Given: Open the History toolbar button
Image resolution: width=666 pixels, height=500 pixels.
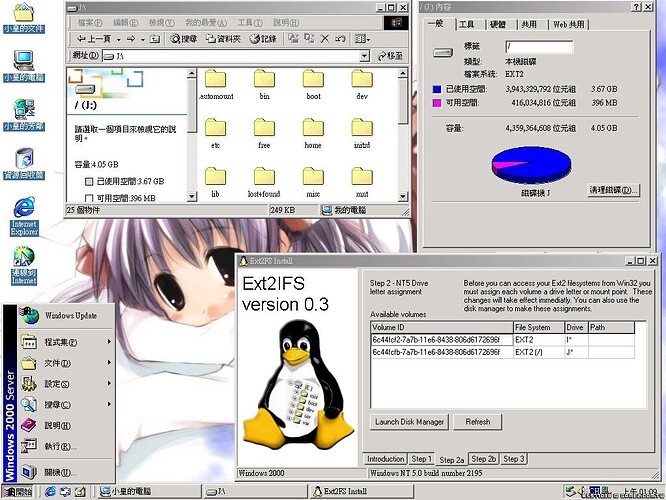Looking at the screenshot, I should coord(263,39).
